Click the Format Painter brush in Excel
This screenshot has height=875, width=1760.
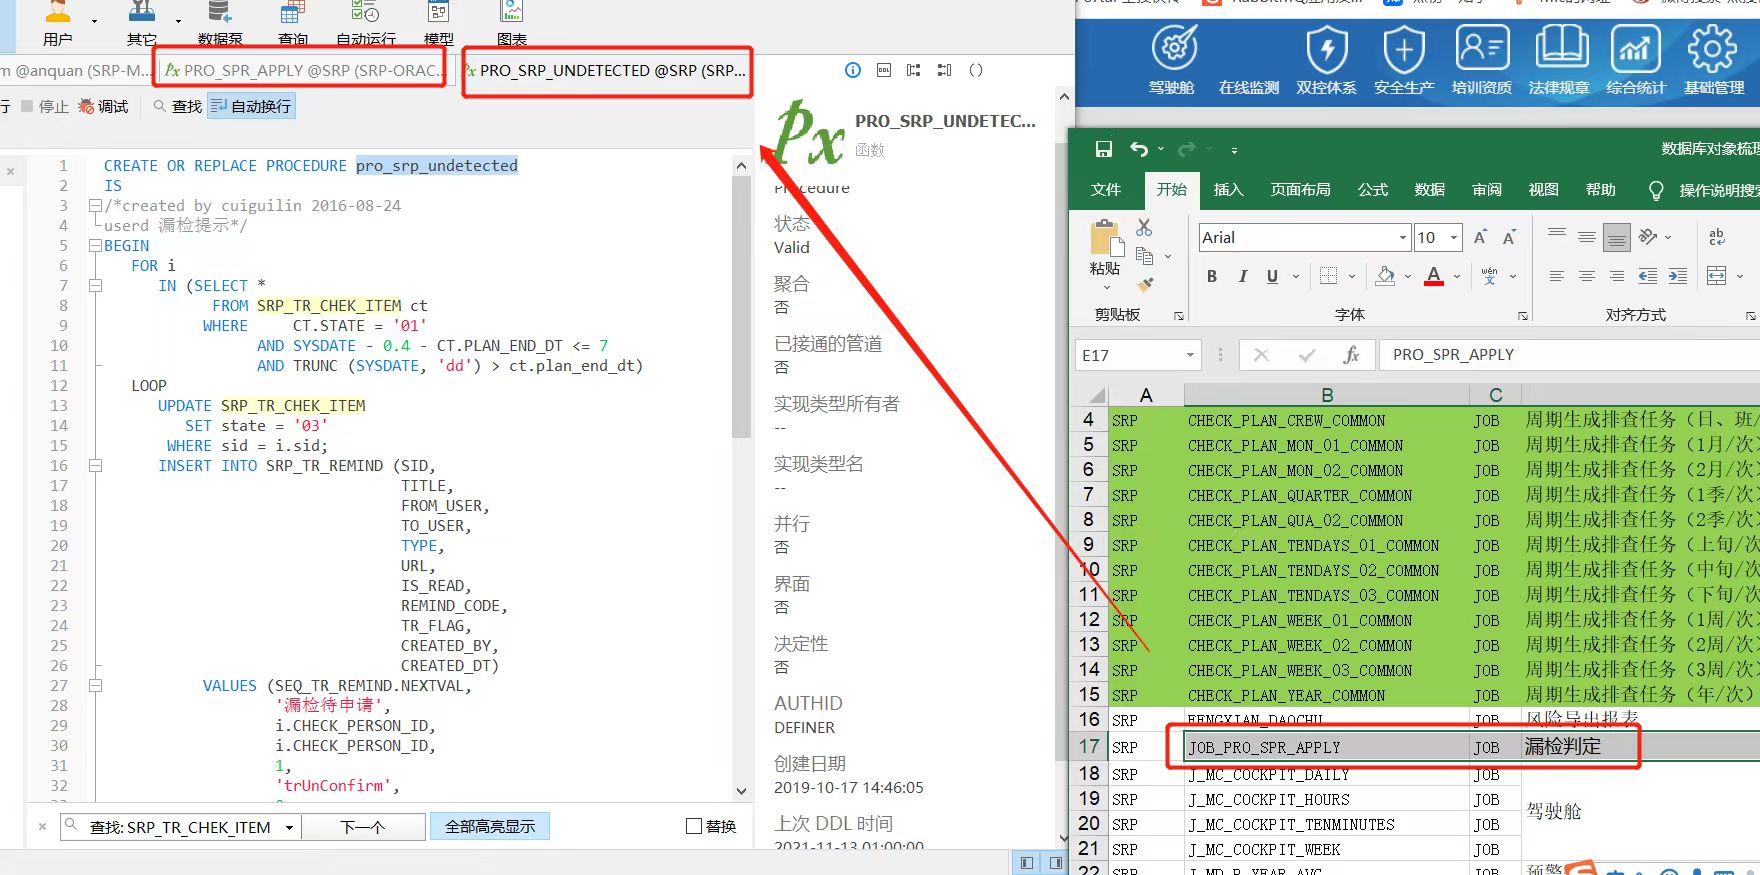(1146, 284)
